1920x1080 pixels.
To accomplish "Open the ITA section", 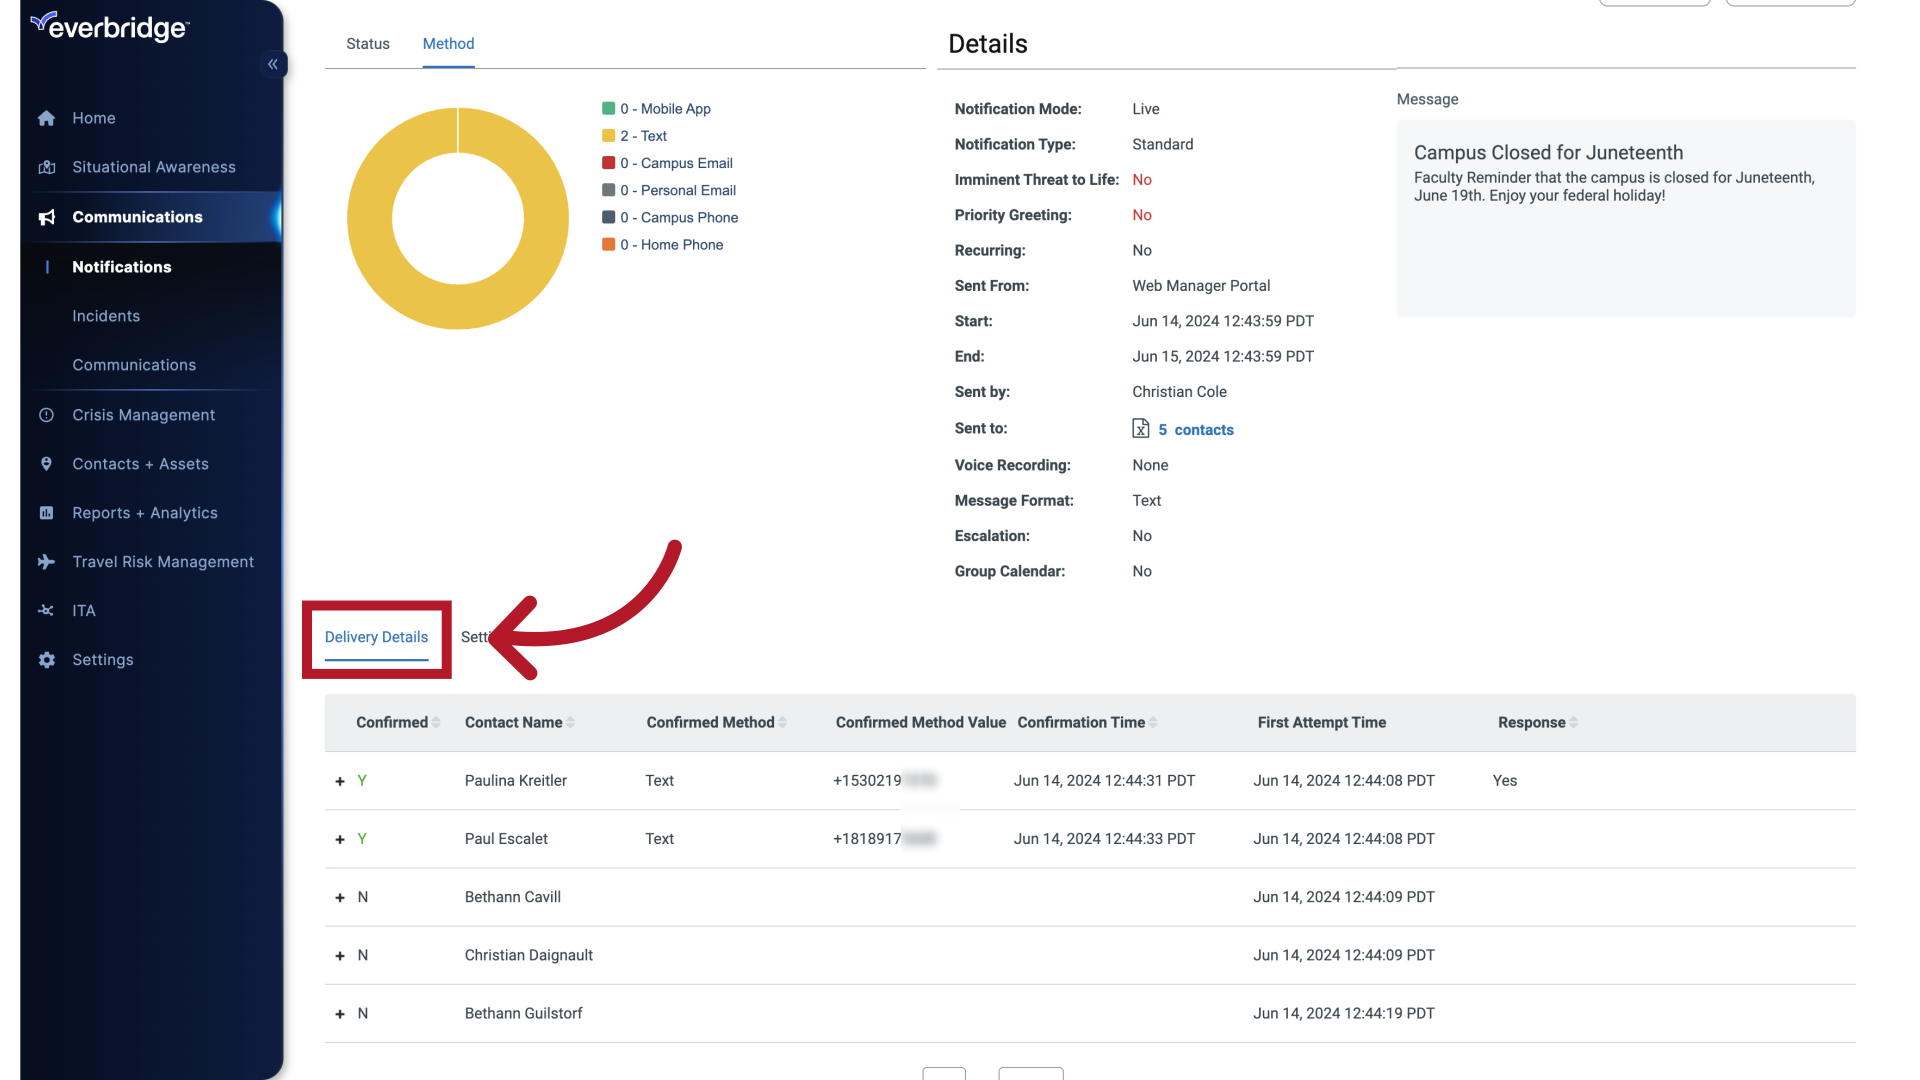I will (84, 610).
